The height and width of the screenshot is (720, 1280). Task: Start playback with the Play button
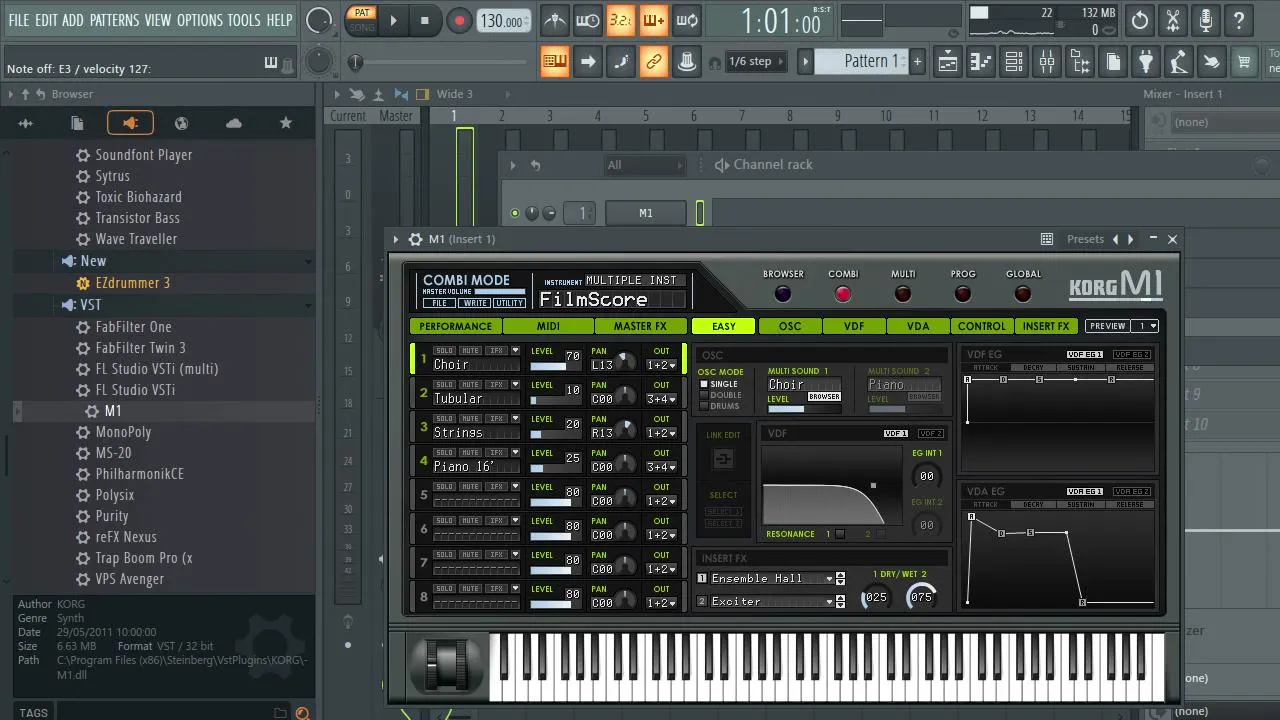pos(393,20)
